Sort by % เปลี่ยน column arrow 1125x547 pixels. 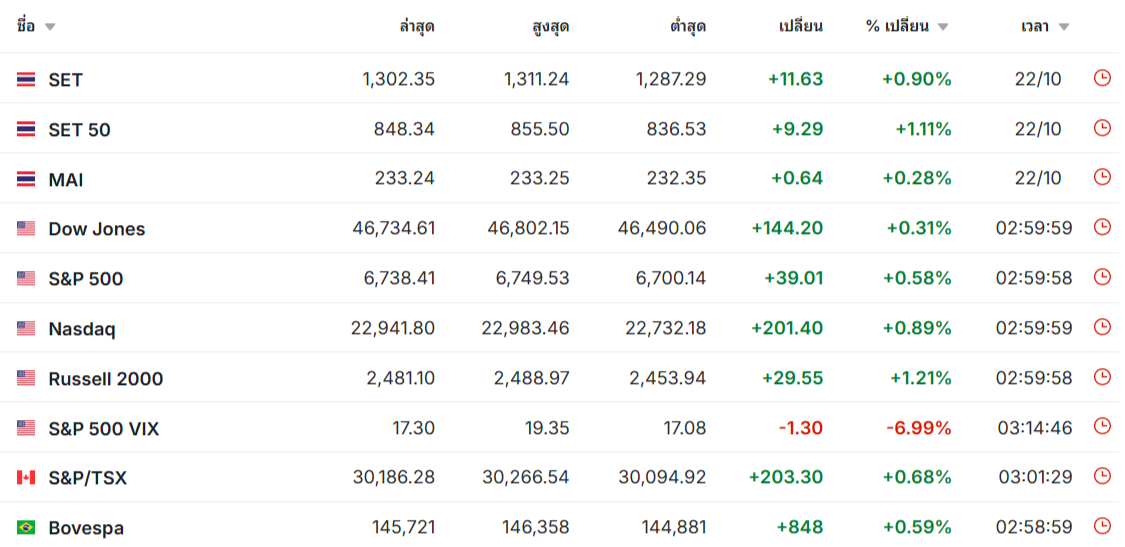click(943, 27)
